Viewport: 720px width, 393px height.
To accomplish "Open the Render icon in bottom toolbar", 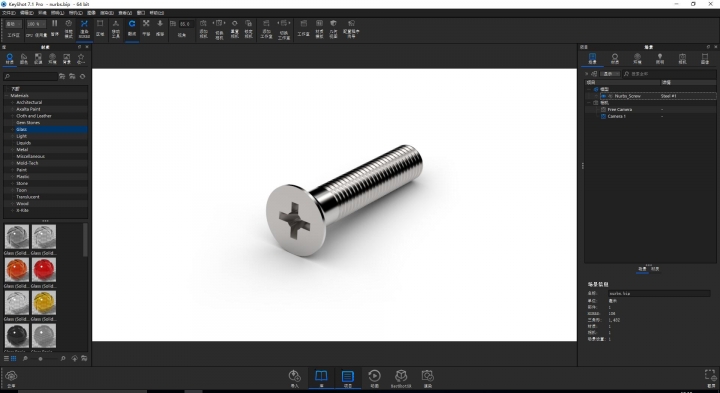I will click(428, 378).
